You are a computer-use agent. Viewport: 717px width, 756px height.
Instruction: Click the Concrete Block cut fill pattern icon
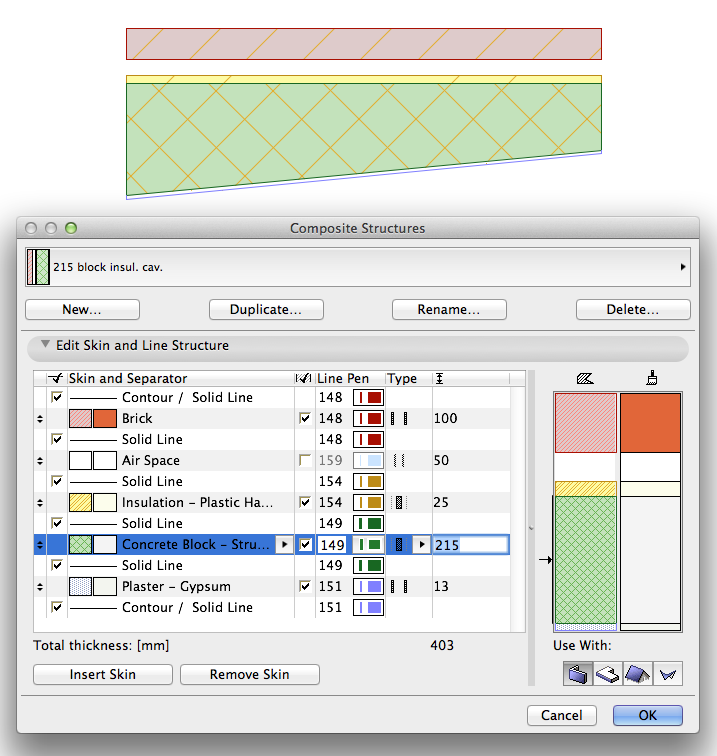pyautogui.click(x=81, y=545)
